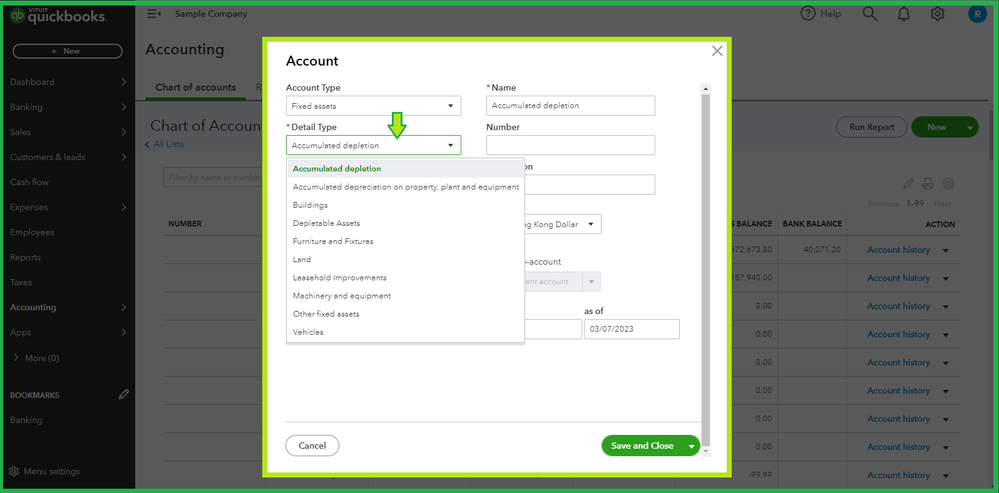Choose Vehicles detail type

[x=406, y=332]
